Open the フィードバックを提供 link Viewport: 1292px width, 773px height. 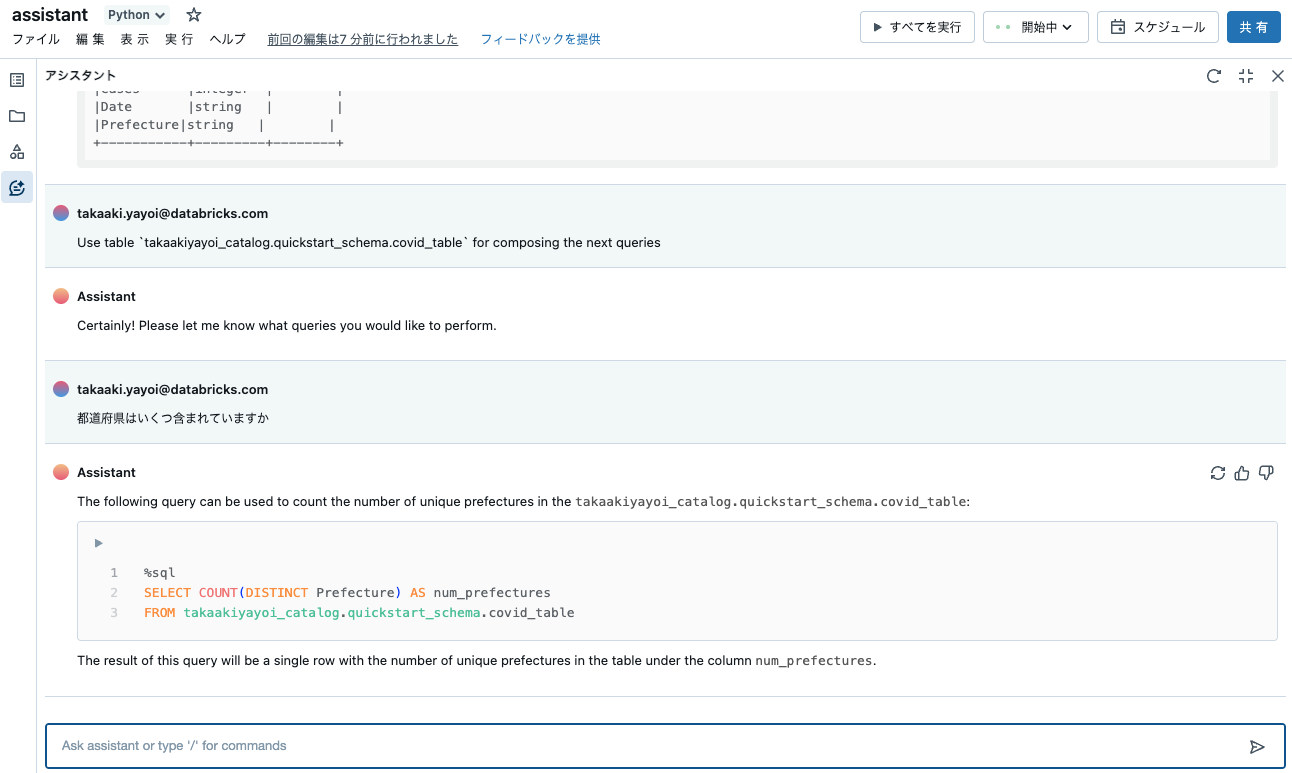pyautogui.click(x=539, y=39)
